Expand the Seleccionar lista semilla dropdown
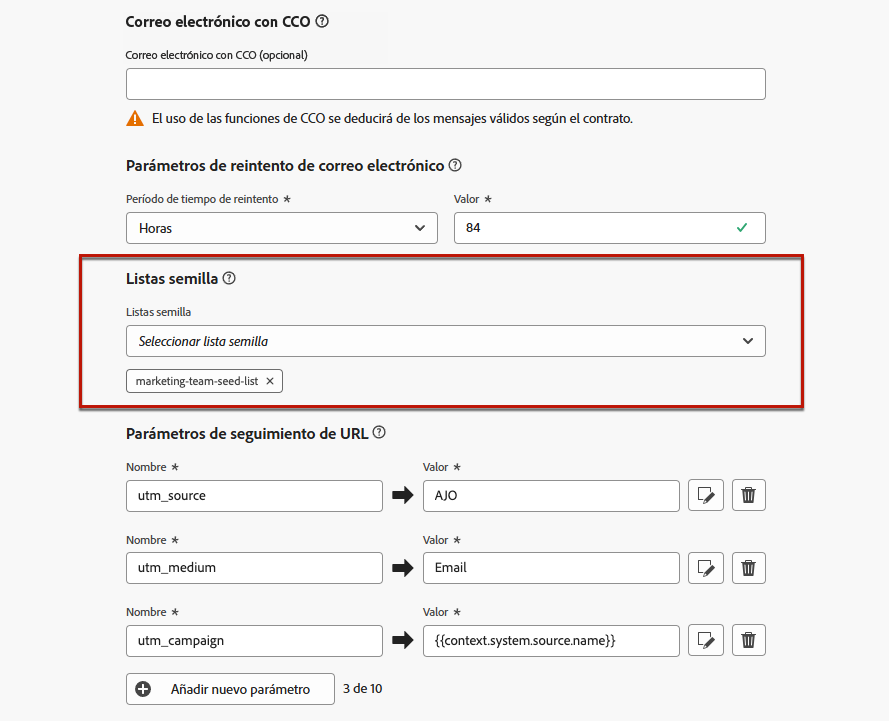The height and width of the screenshot is (721, 889). coord(446,341)
